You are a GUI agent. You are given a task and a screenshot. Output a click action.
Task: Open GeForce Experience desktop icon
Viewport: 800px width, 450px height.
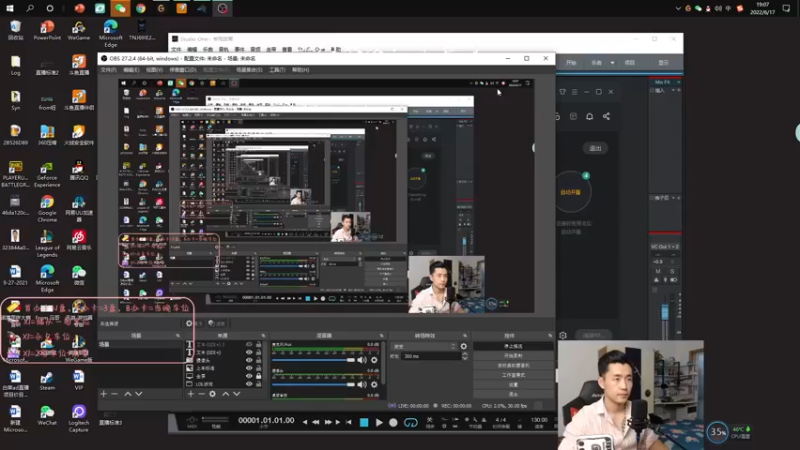point(47,174)
